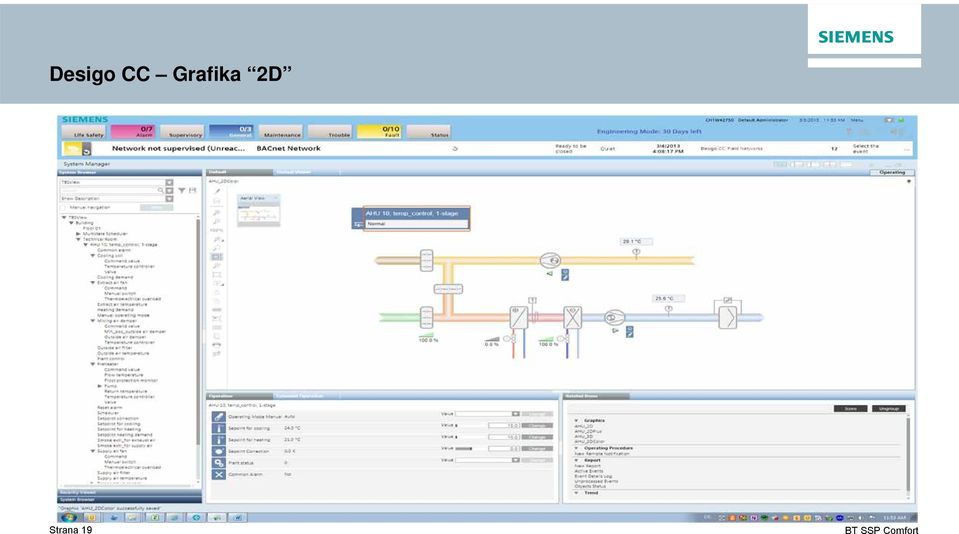Click the Operating Mode Manual row icon
Image resolution: width=959 pixels, height=534 pixels.
coord(218,417)
